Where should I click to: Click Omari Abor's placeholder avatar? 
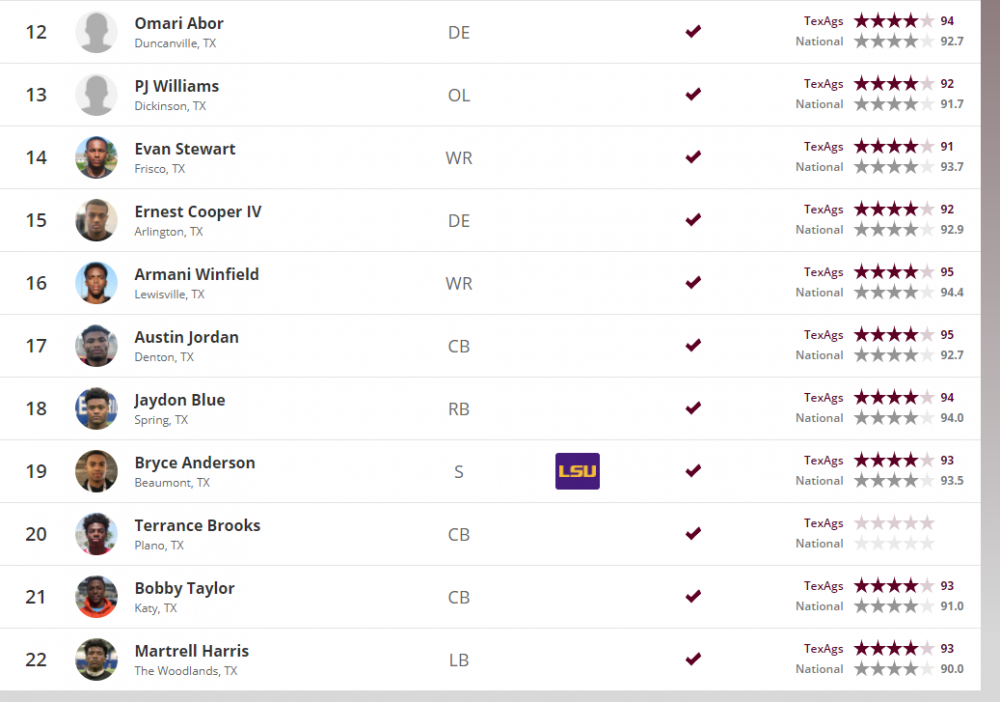click(96, 32)
